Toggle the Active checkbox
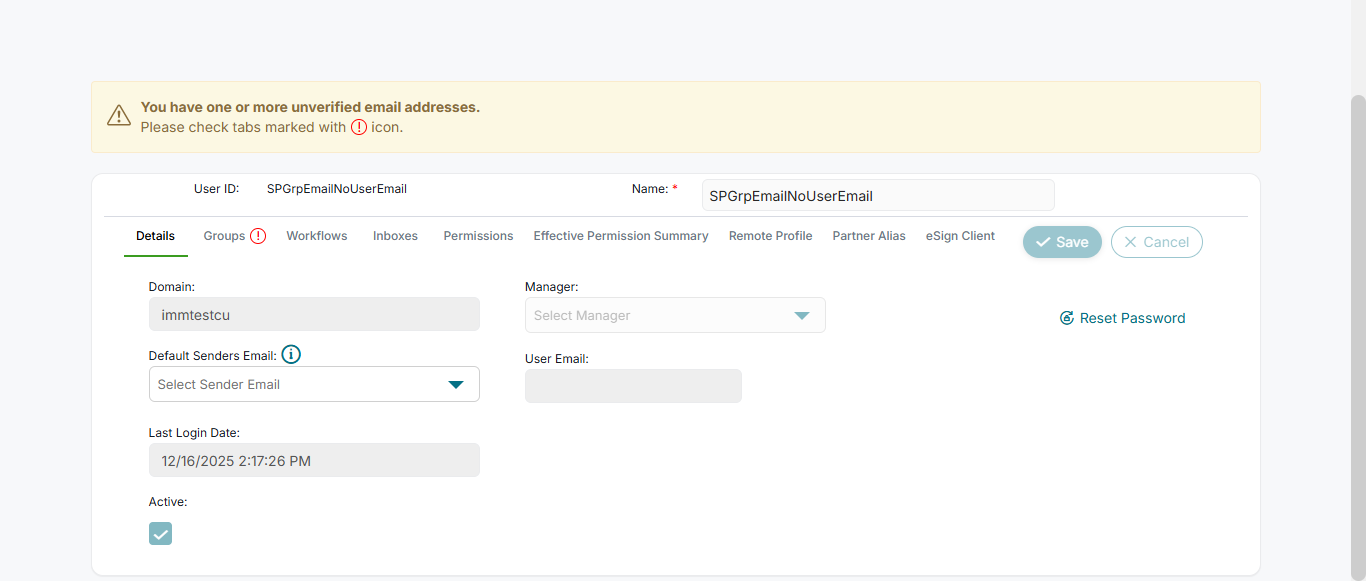 point(160,533)
